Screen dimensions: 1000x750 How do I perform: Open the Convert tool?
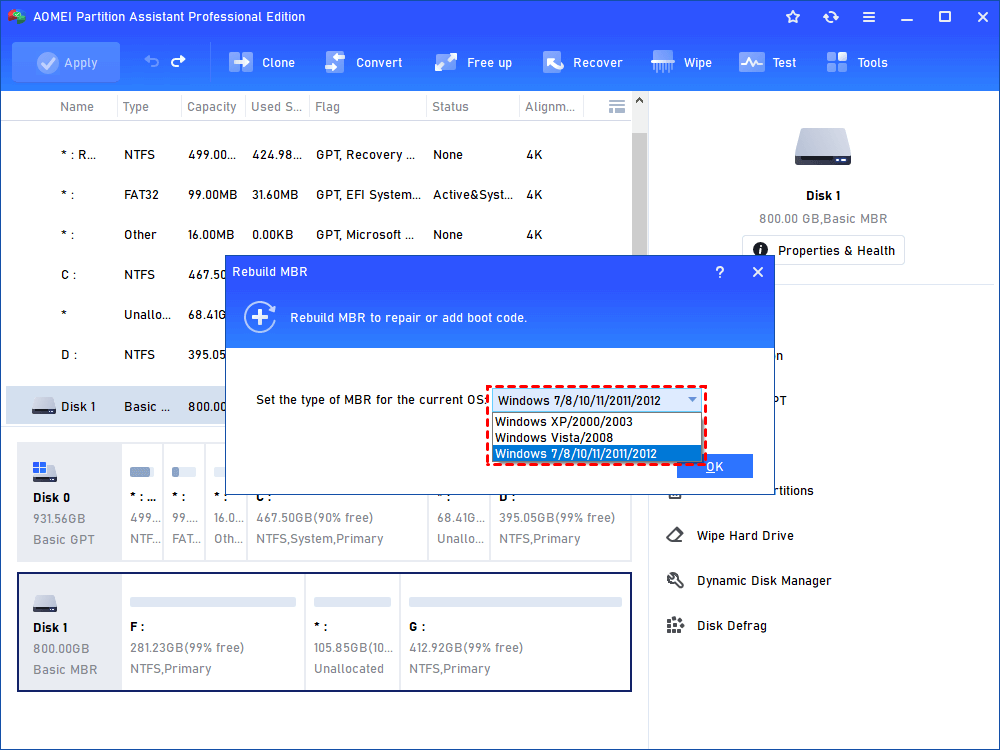[x=364, y=62]
